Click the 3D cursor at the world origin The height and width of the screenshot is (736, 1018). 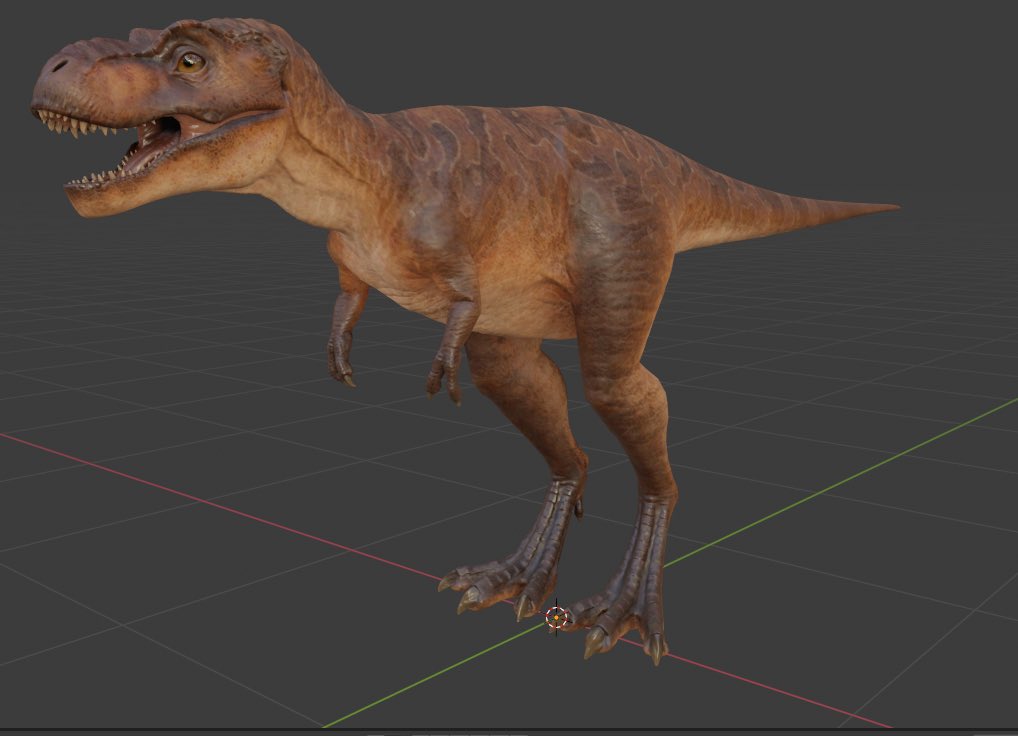[x=556, y=617]
